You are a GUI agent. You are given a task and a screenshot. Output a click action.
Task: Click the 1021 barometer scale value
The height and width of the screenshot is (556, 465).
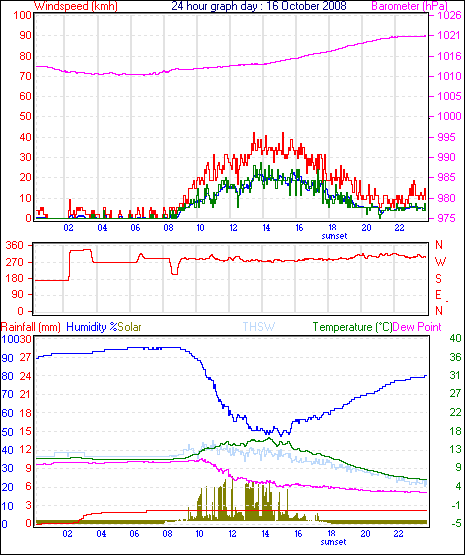click(449, 35)
